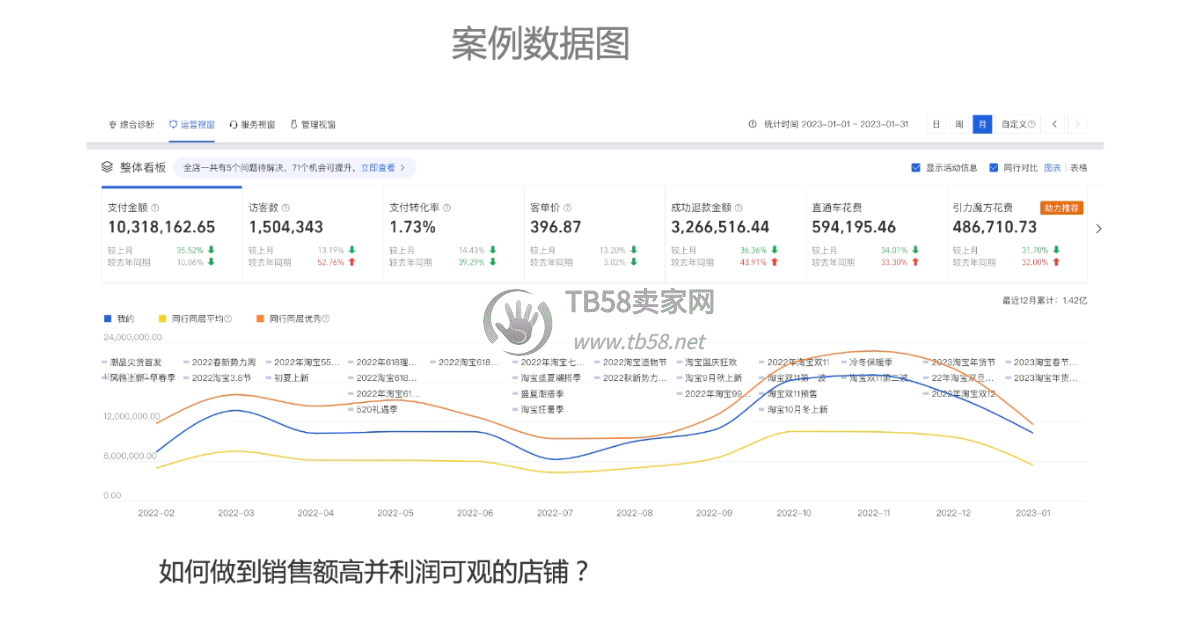Screen dimensions: 1194x644
Task: Click the 服务视窗 headset icon
Action: [x=233, y=124]
